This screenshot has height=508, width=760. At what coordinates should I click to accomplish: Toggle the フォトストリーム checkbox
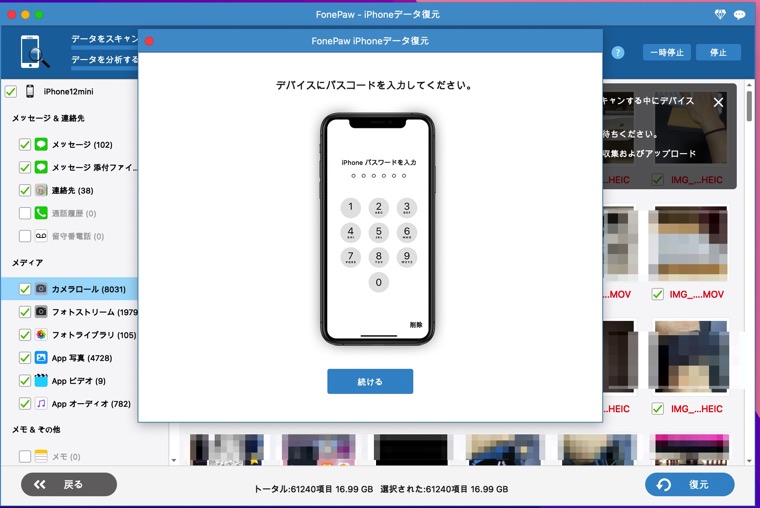pos(25,312)
